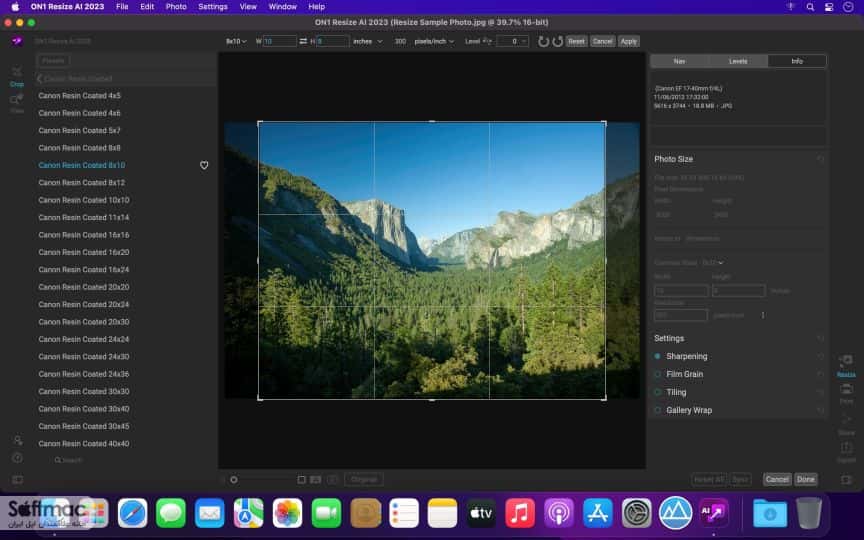
Task: Launch ON1 Resize AI dock icon
Action: point(714,514)
